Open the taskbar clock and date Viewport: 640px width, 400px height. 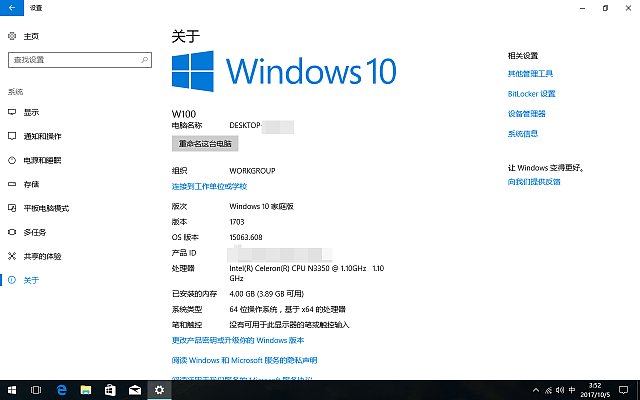click(595, 390)
